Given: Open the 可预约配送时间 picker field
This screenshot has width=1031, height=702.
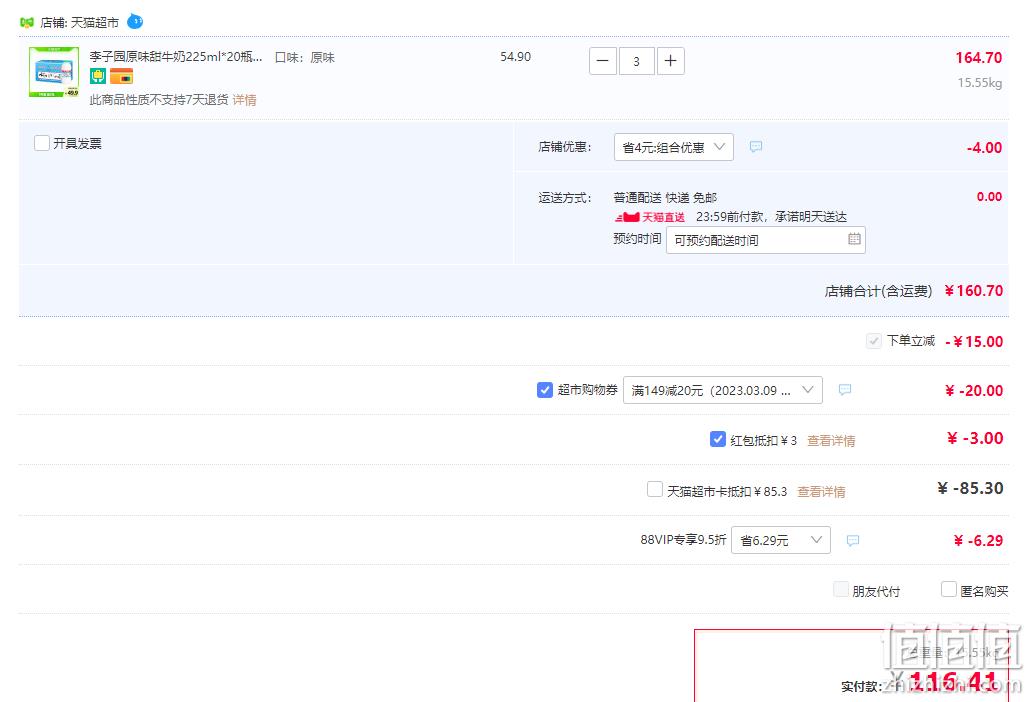Looking at the screenshot, I should [x=765, y=240].
